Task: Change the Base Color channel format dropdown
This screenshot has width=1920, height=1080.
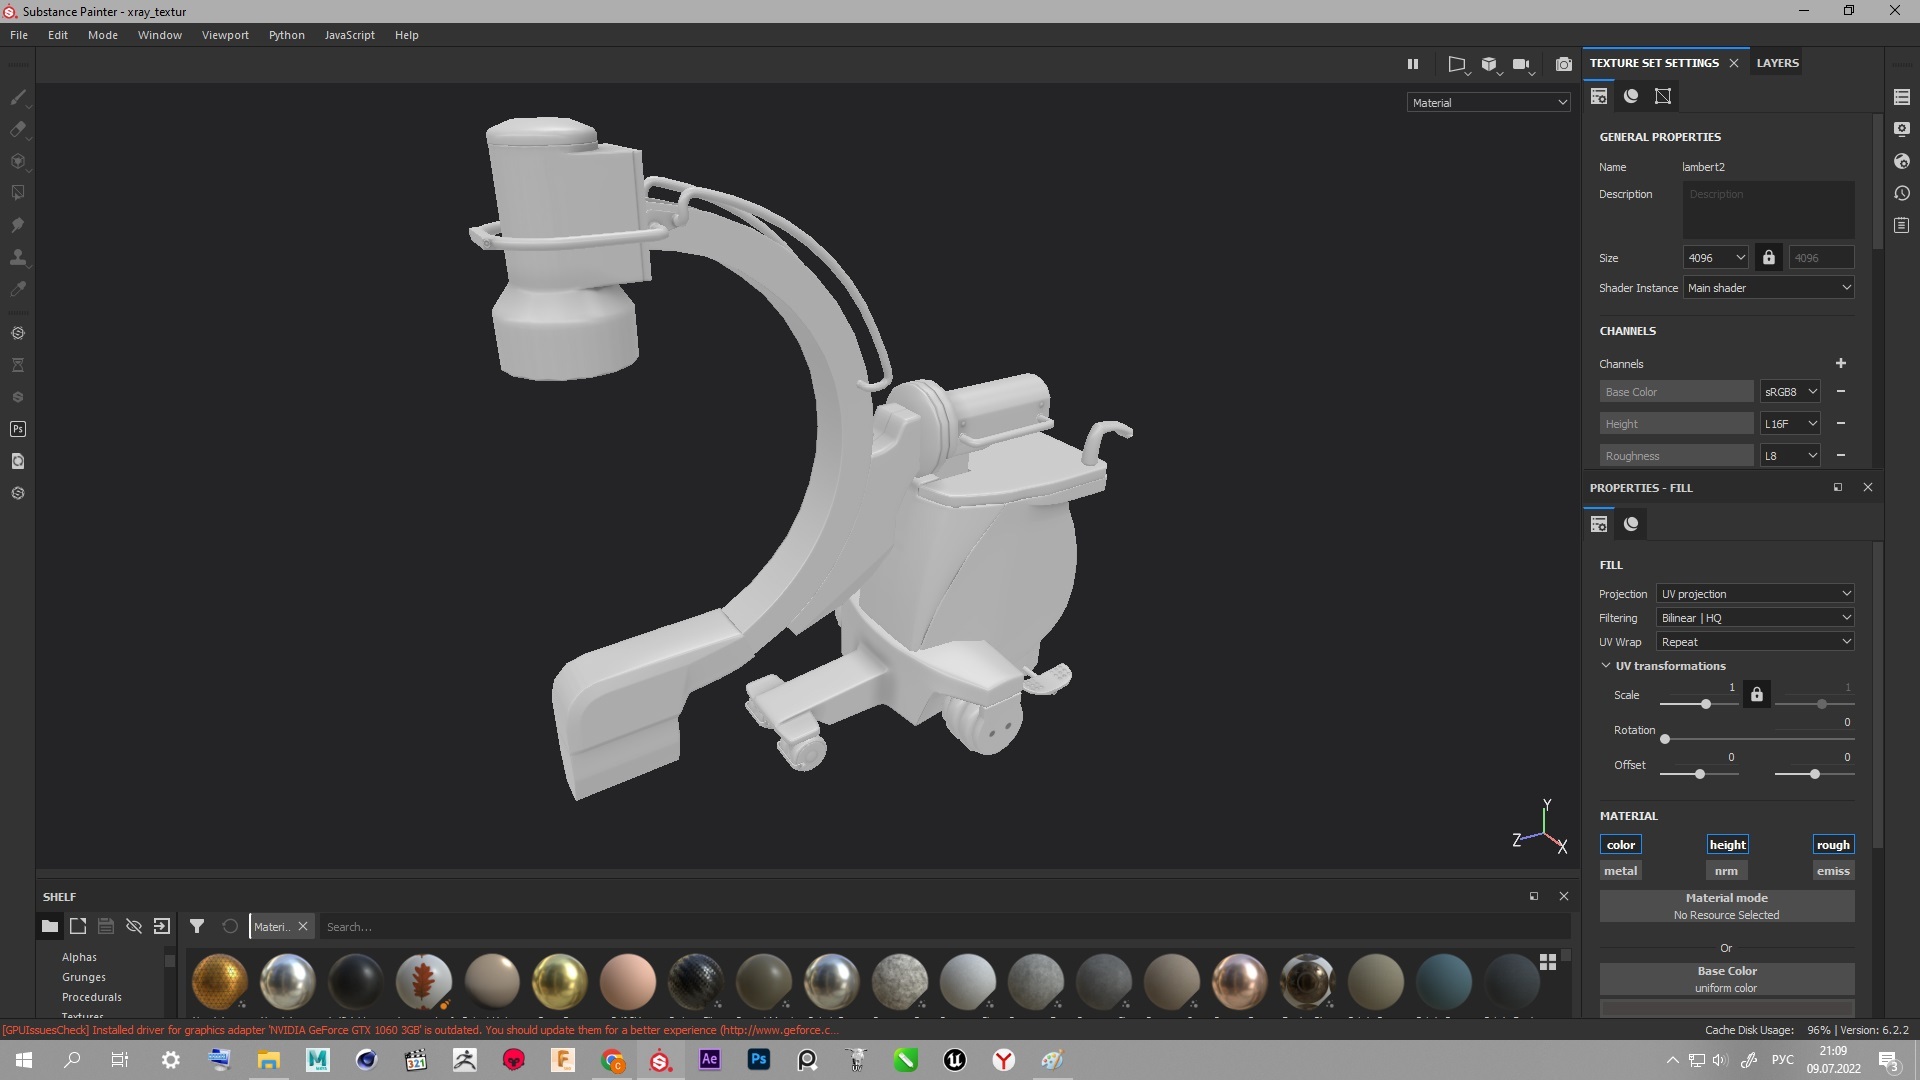Action: click(1789, 390)
